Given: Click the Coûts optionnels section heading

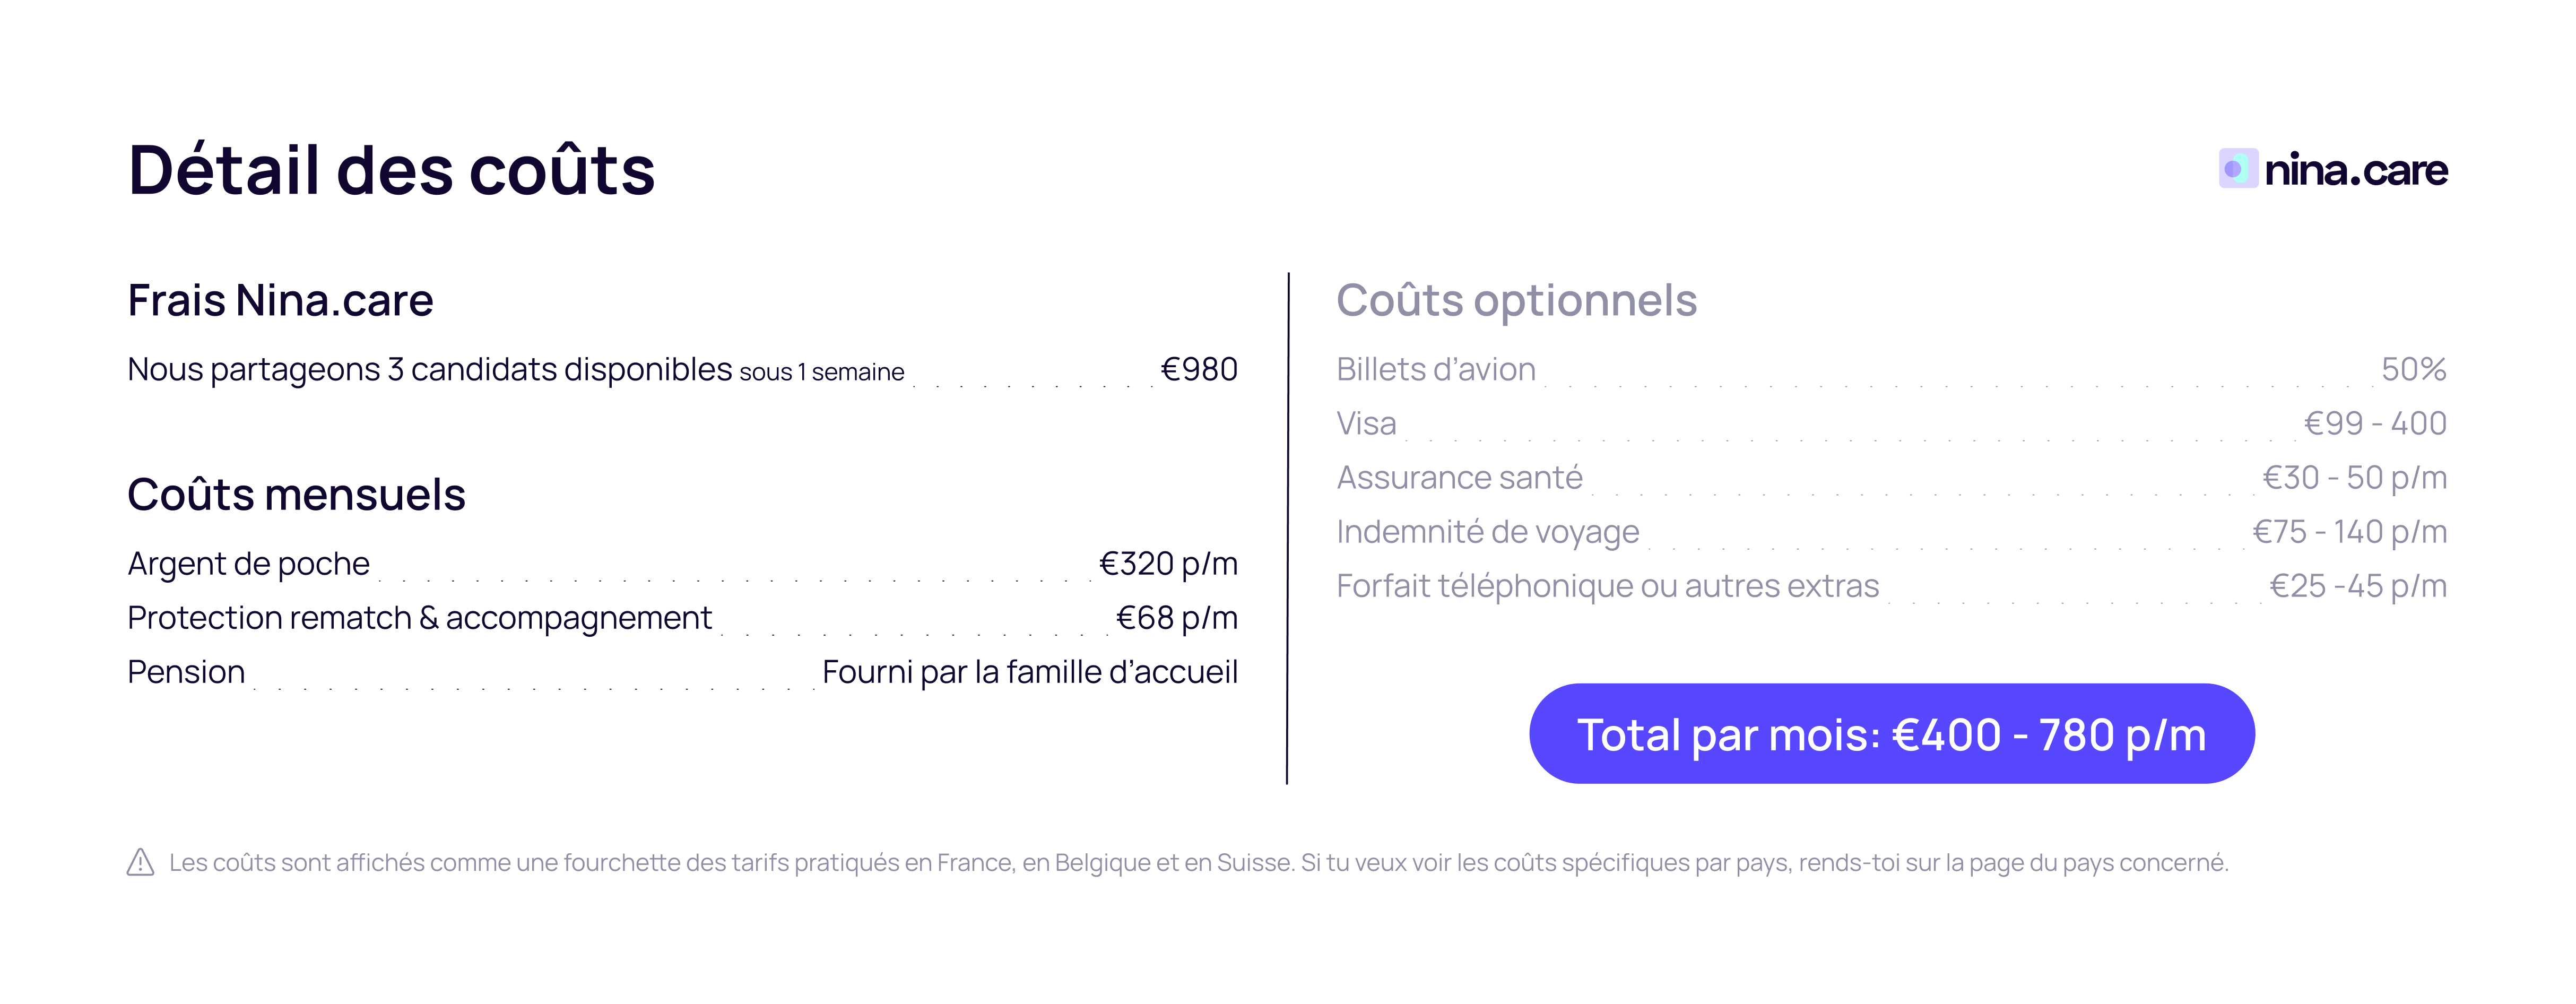Looking at the screenshot, I should [x=1516, y=300].
